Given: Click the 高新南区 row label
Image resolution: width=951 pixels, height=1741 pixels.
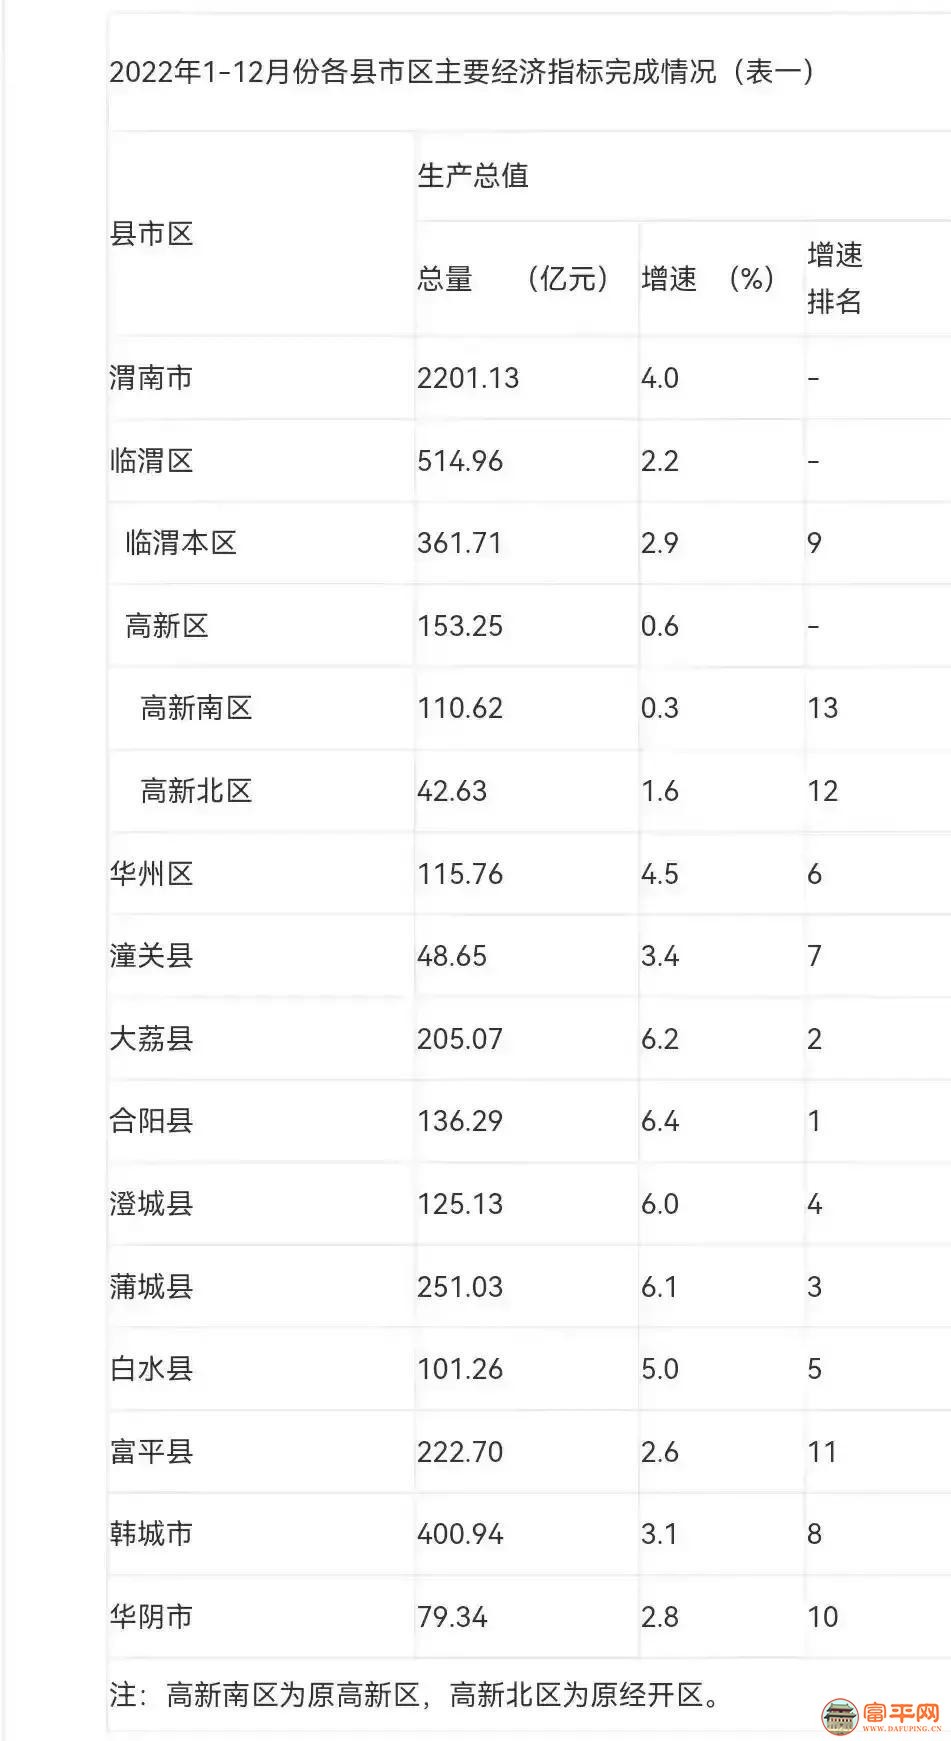Looking at the screenshot, I should (196, 708).
